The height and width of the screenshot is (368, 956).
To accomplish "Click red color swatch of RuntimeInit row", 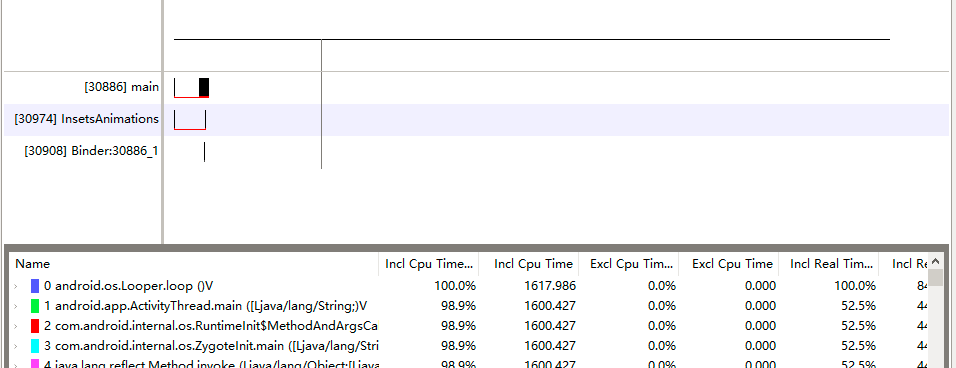I will (x=35, y=326).
